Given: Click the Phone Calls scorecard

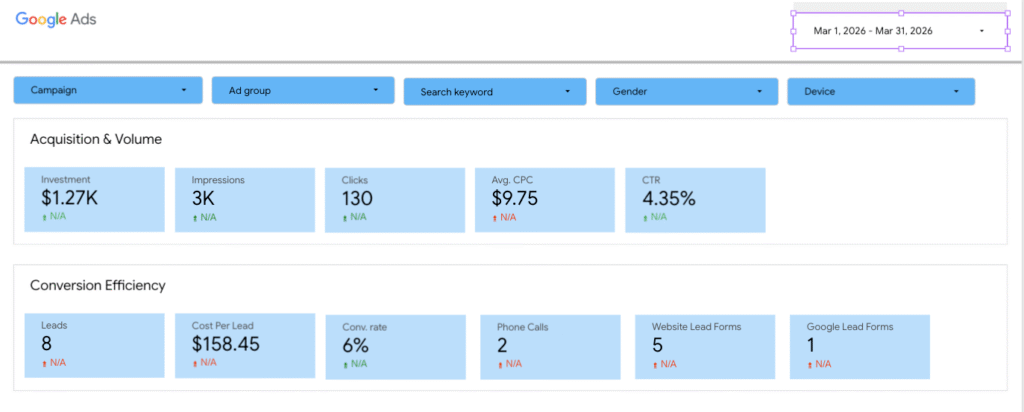Looking at the screenshot, I should tap(550, 347).
